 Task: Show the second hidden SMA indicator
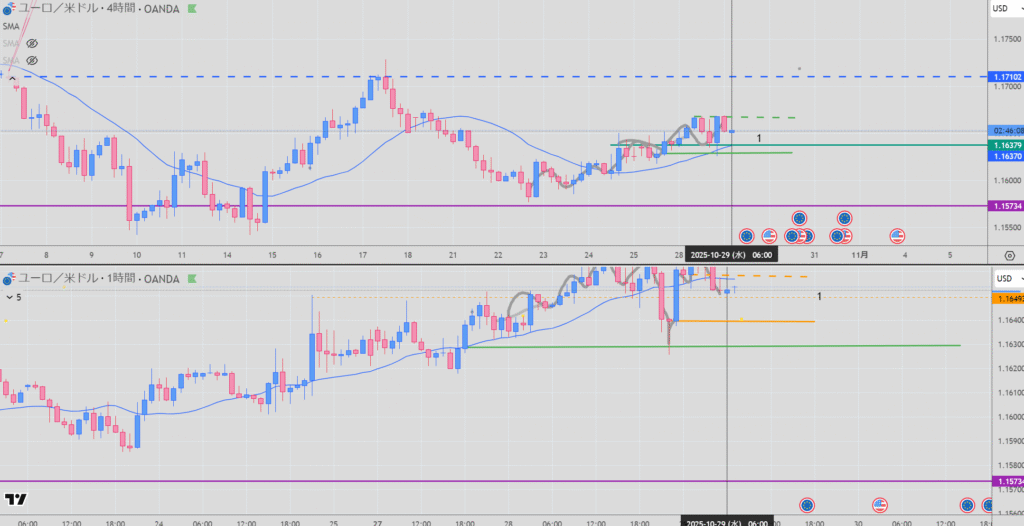tap(32, 44)
